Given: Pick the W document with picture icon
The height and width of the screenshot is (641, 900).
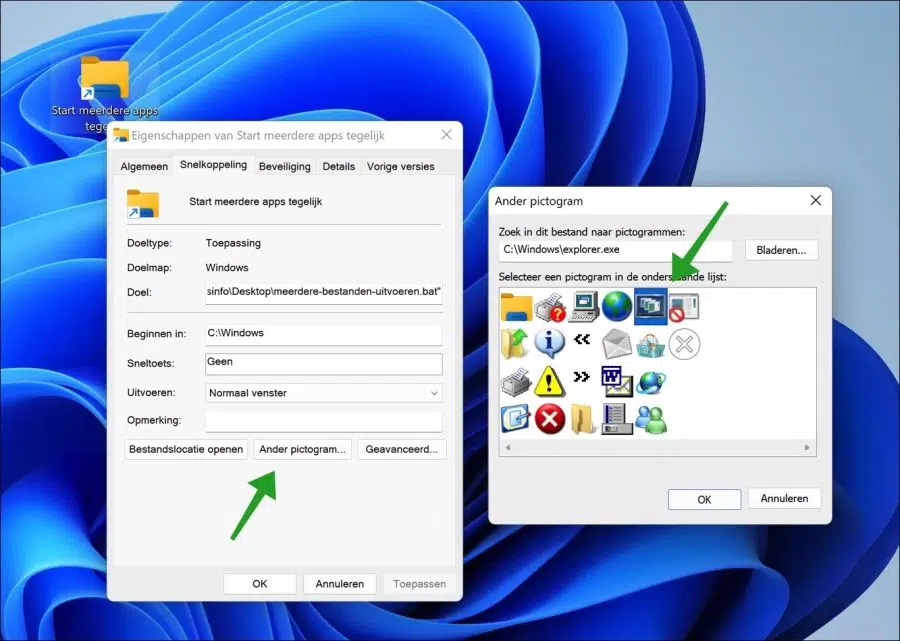Looking at the screenshot, I should click(x=617, y=382).
